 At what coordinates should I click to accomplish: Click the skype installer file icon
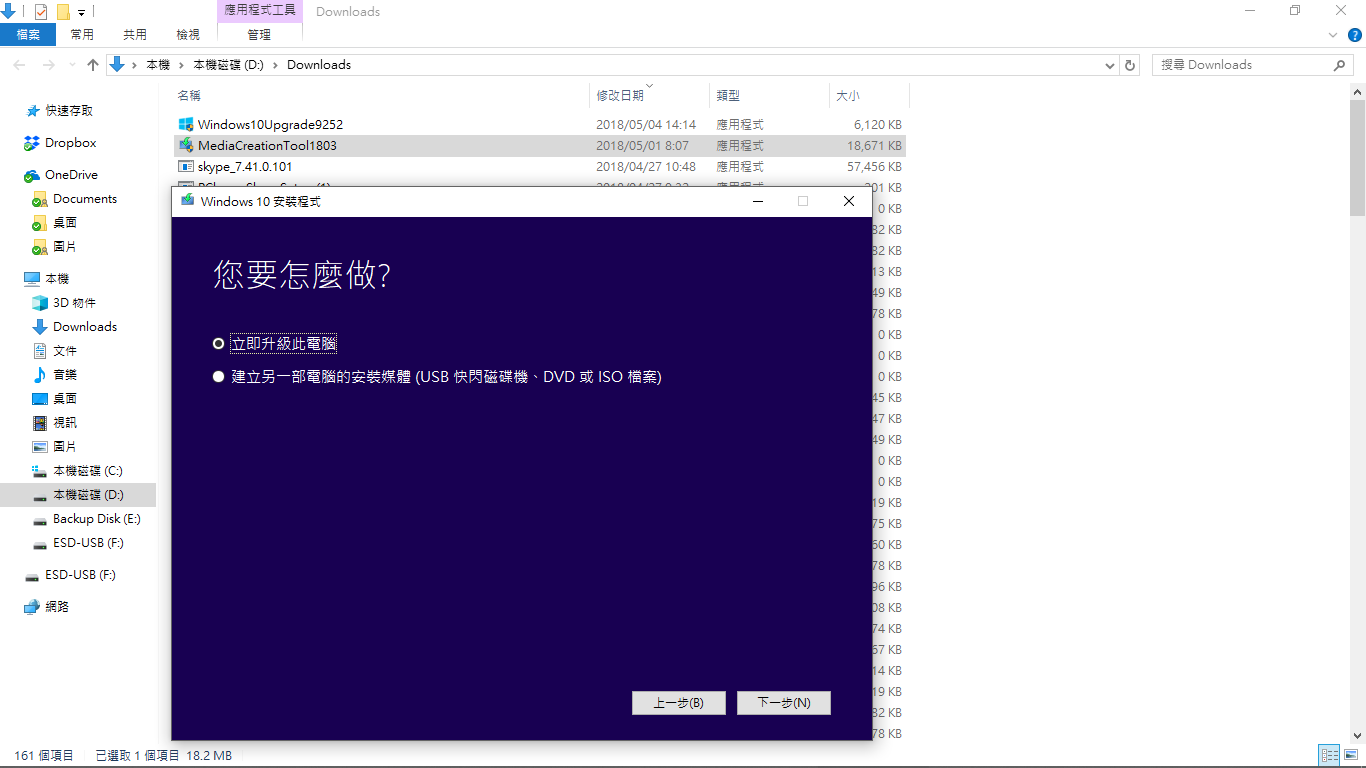click(x=185, y=167)
